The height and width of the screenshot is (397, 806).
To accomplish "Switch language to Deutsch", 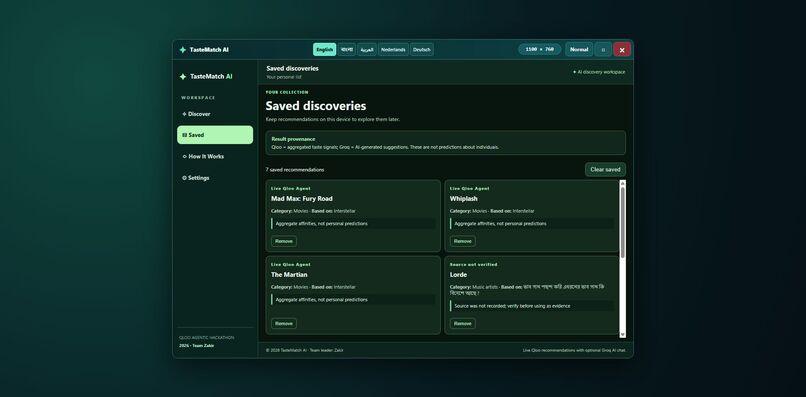I will coord(422,49).
